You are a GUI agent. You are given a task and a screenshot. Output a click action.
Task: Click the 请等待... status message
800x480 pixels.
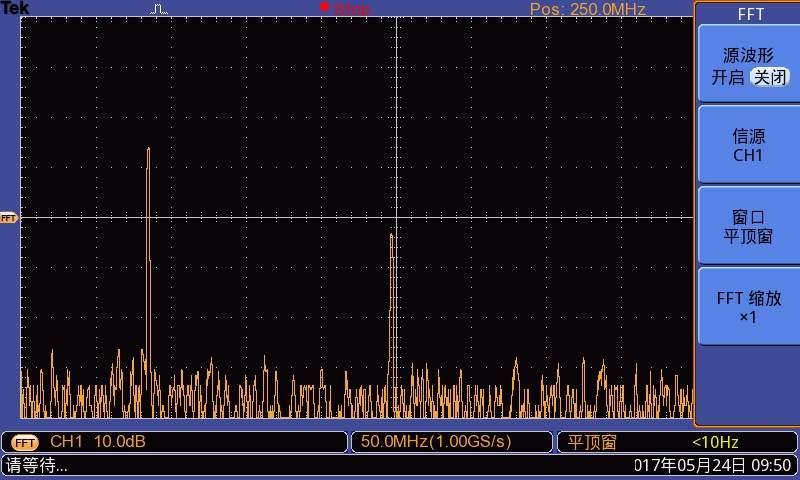(37, 465)
